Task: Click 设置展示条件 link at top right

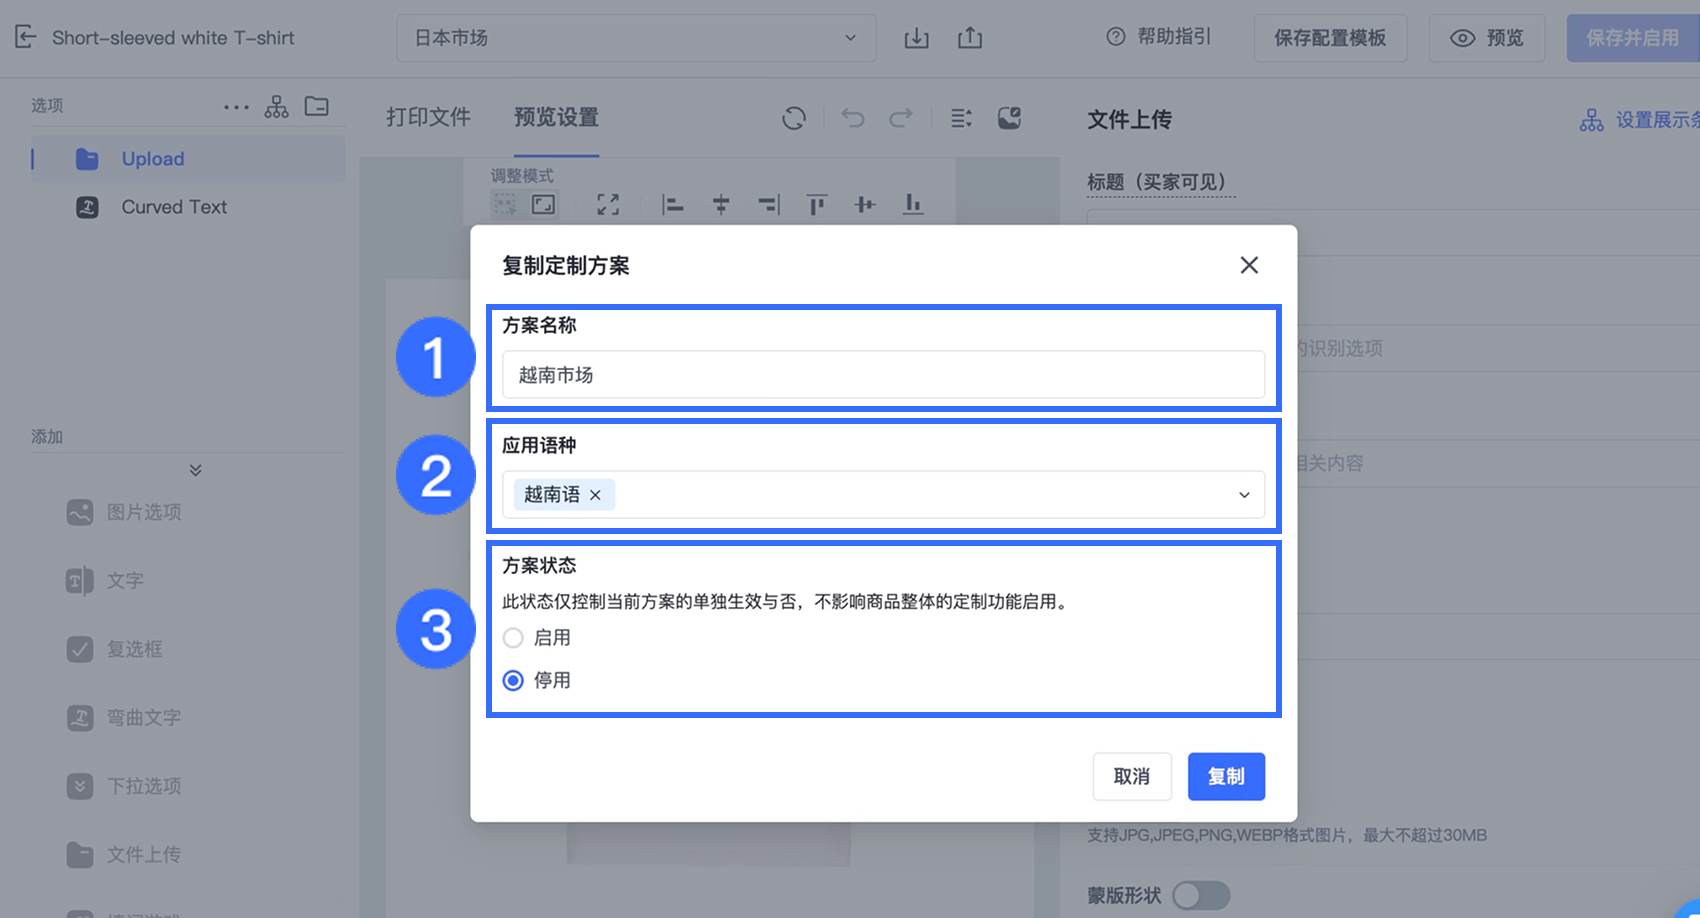Action: 1640,120
